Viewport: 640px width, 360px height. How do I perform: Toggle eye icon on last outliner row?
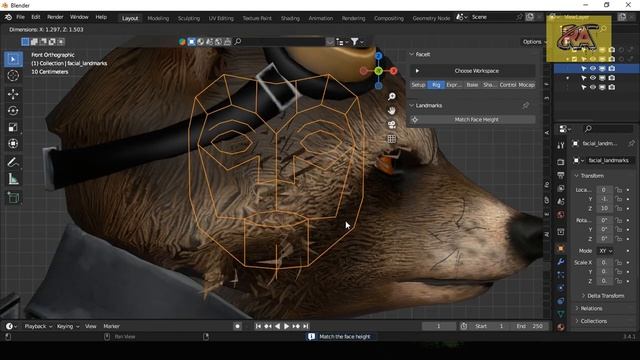[x=593, y=87]
